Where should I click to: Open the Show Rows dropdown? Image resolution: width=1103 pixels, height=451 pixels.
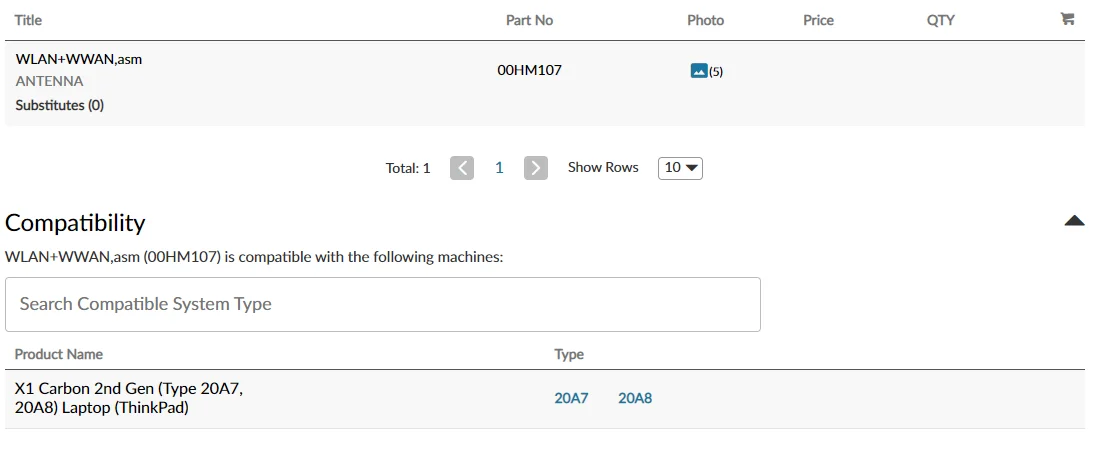[680, 168]
